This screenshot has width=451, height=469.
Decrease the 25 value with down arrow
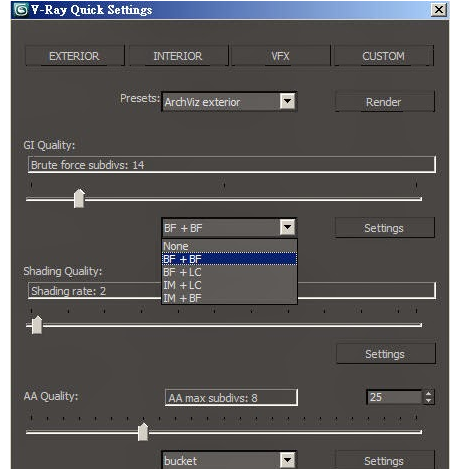(x=429, y=401)
